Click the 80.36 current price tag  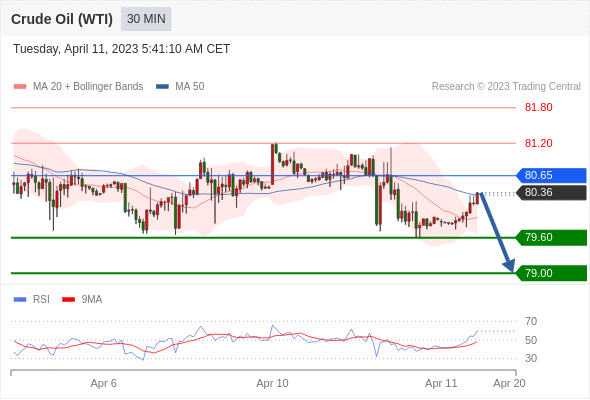pyautogui.click(x=551, y=193)
